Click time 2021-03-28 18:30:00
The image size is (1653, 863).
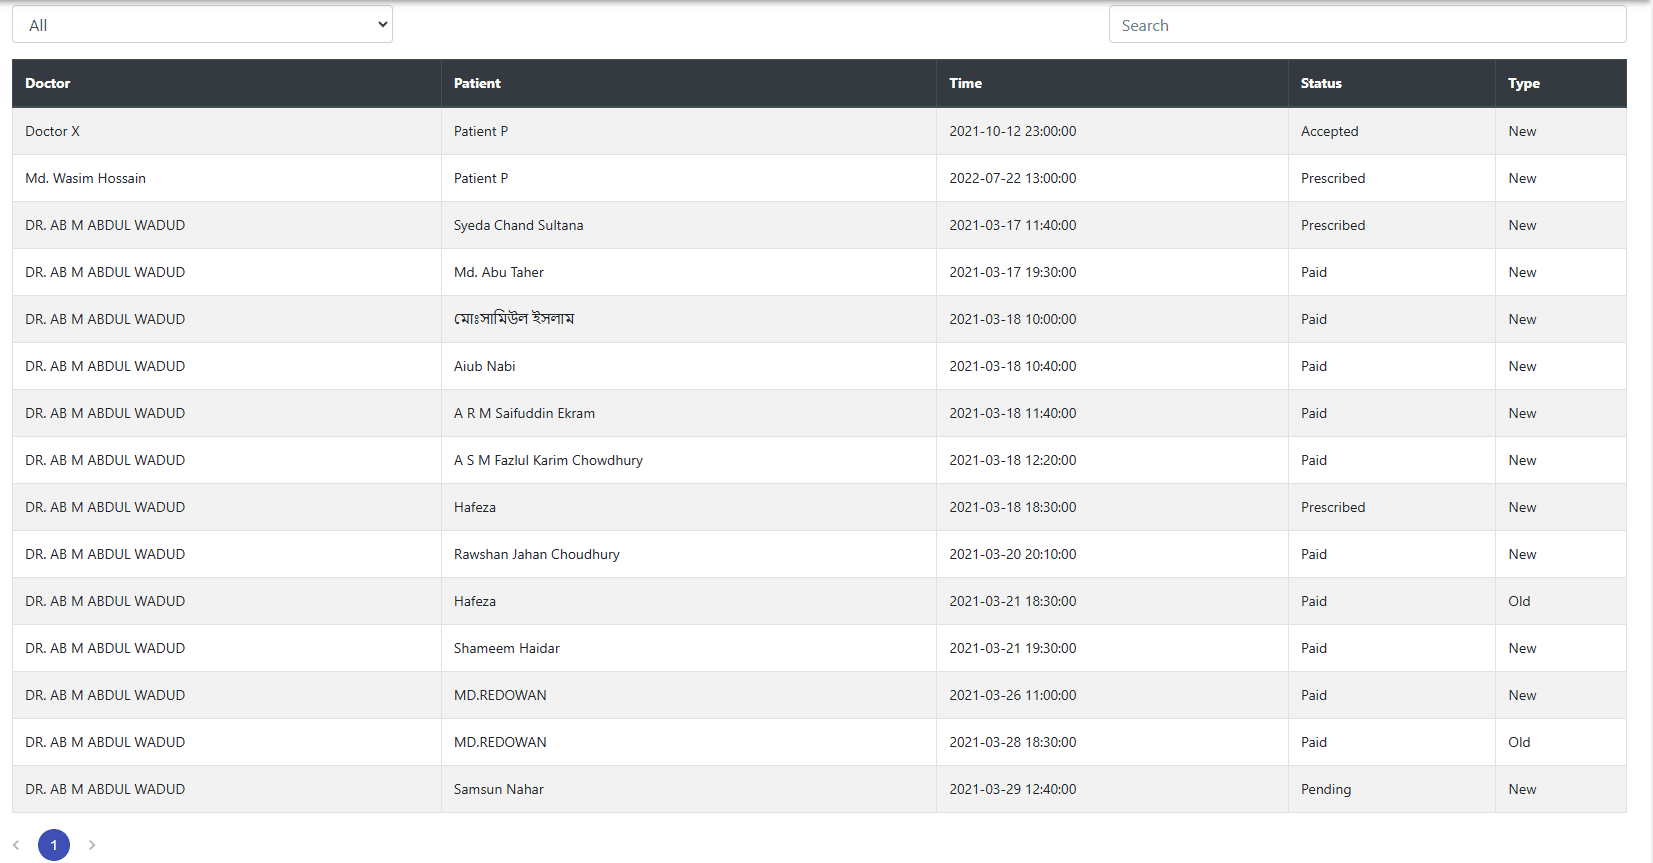(1012, 742)
